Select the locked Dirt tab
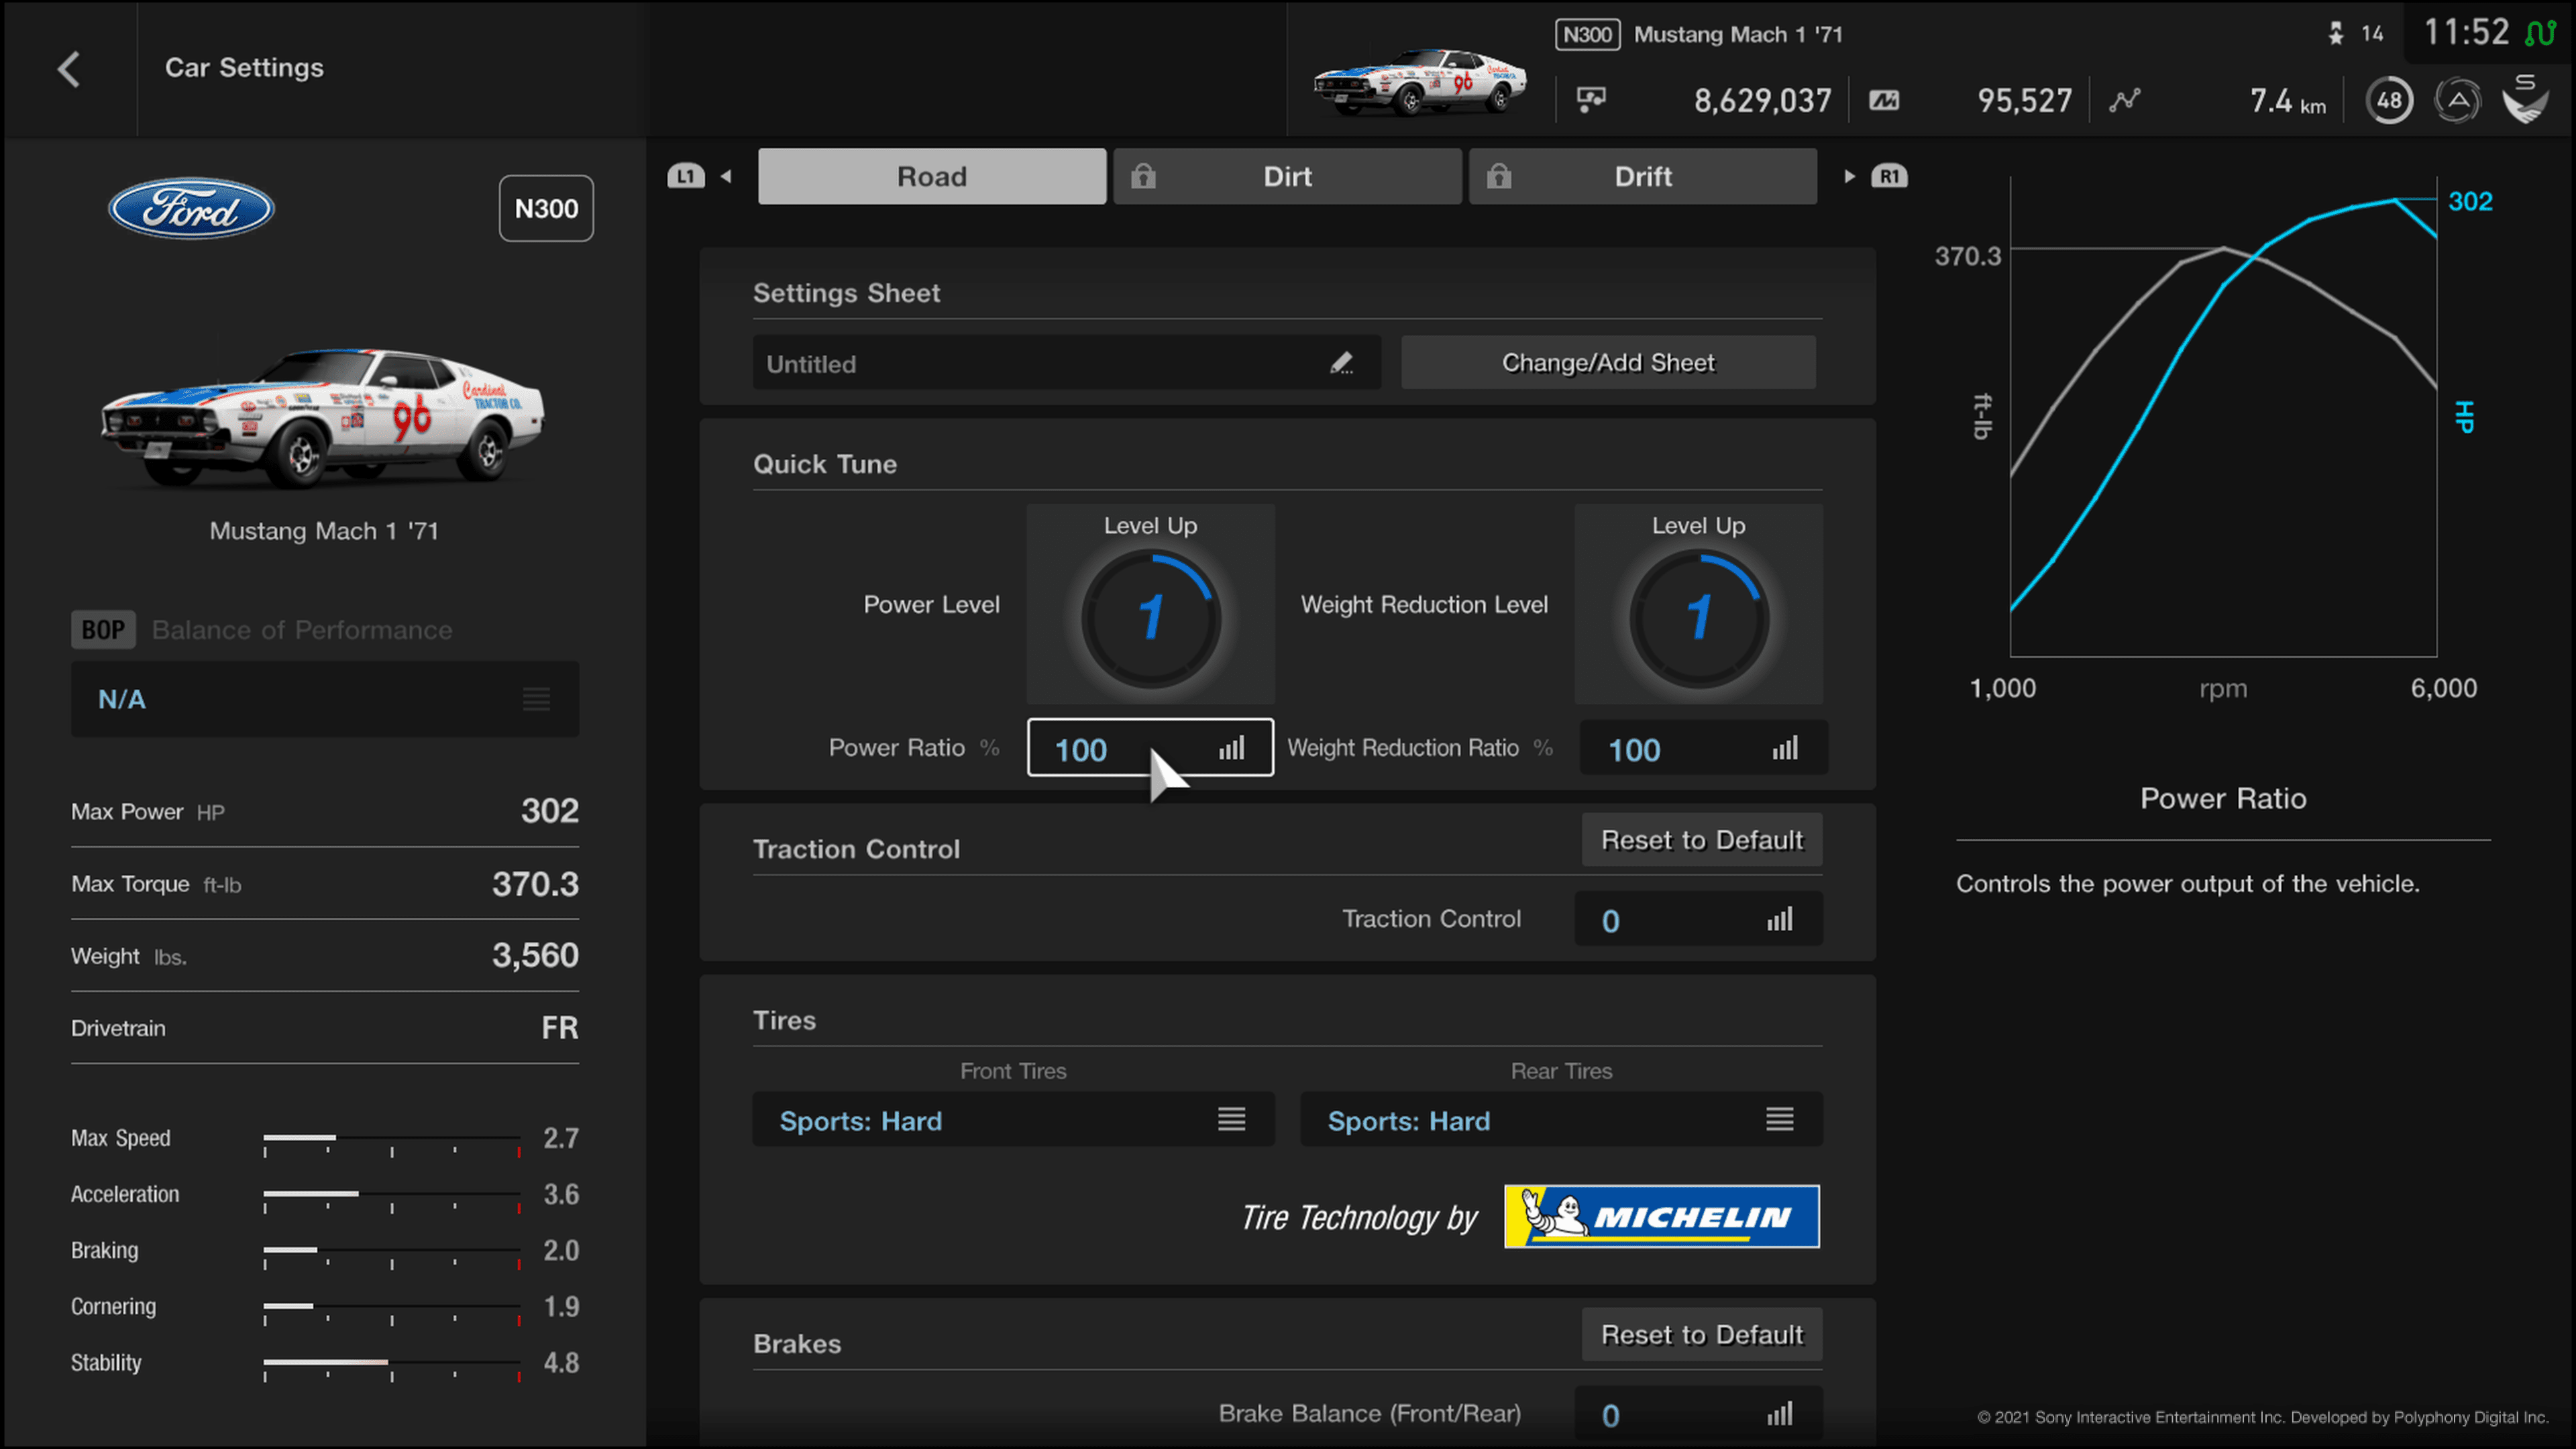The width and height of the screenshot is (2576, 1449). [1287, 176]
